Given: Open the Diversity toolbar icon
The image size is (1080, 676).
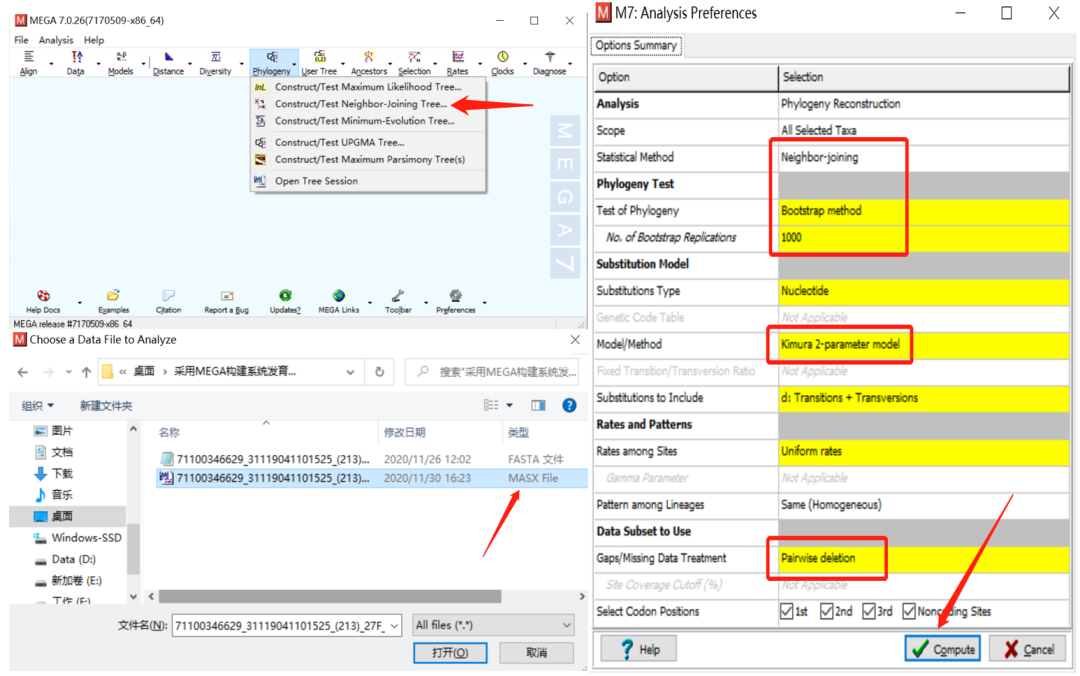Looking at the screenshot, I should tap(216, 62).
